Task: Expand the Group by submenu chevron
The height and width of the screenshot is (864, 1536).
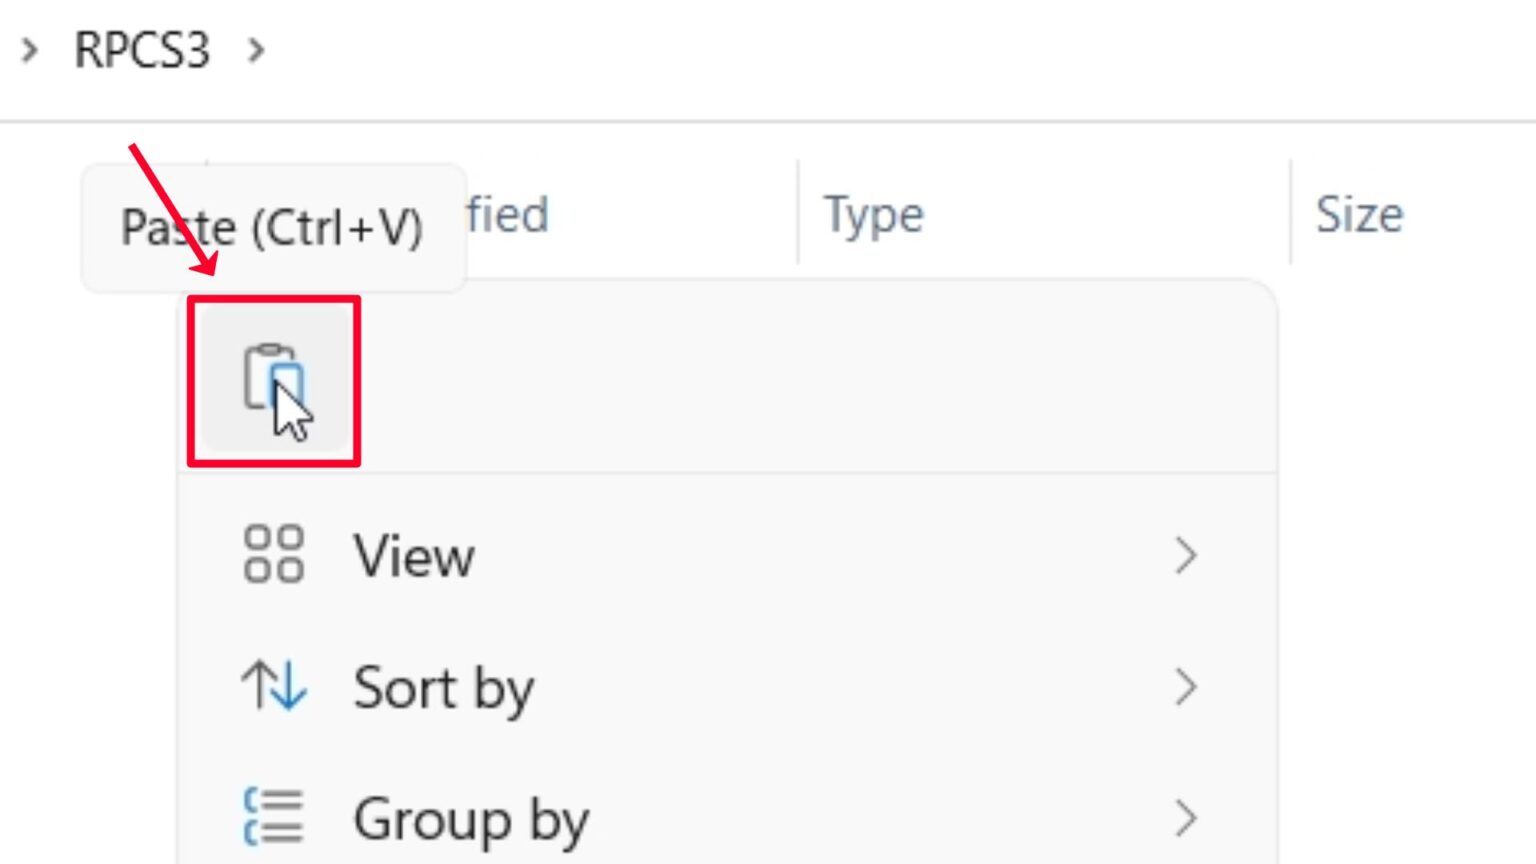Action: pos(1186,818)
